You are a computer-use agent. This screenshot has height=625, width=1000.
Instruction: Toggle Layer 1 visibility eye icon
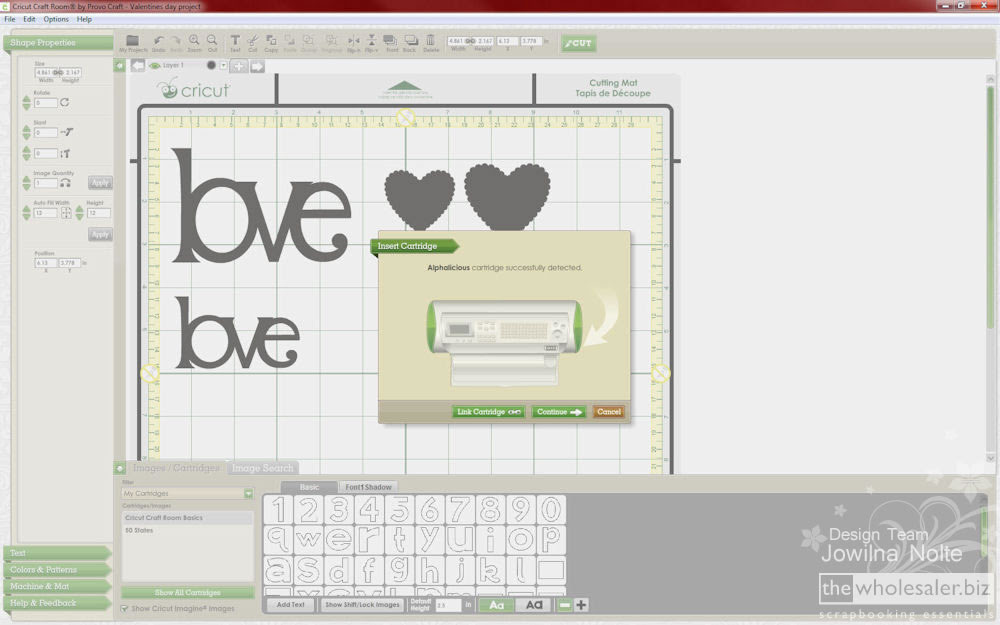tap(154, 66)
